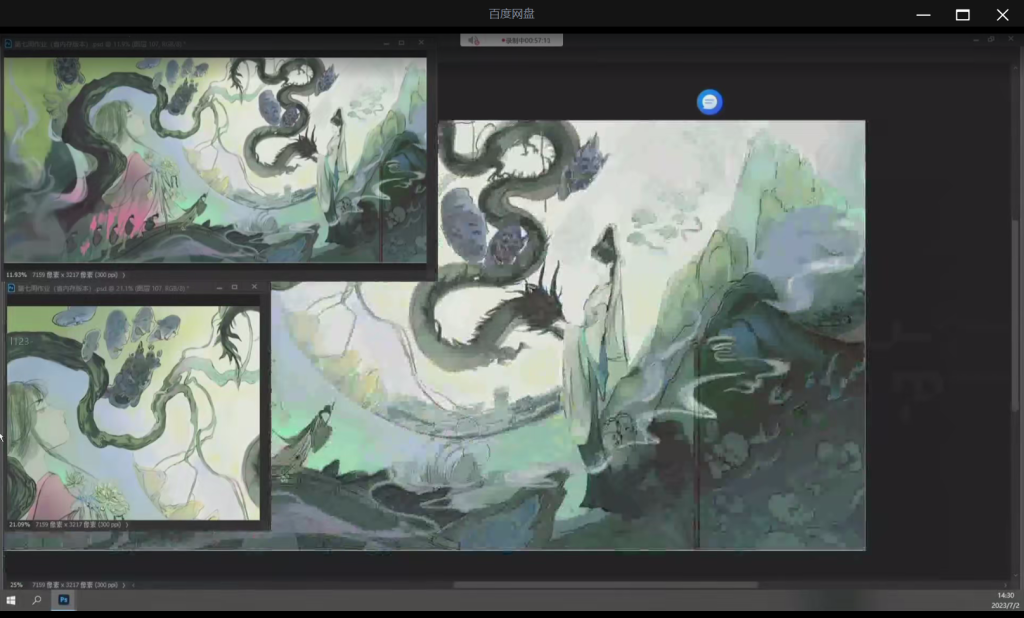Maximize the 11.93% zoom document window
This screenshot has width=1024, height=618.
[402, 43]
